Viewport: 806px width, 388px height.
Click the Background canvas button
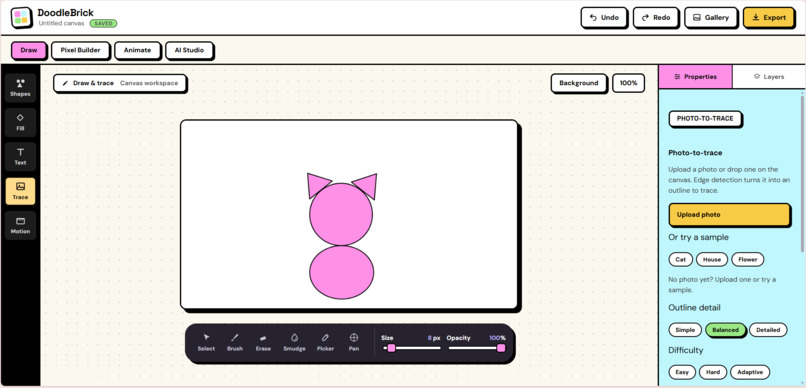click(579, 83)
